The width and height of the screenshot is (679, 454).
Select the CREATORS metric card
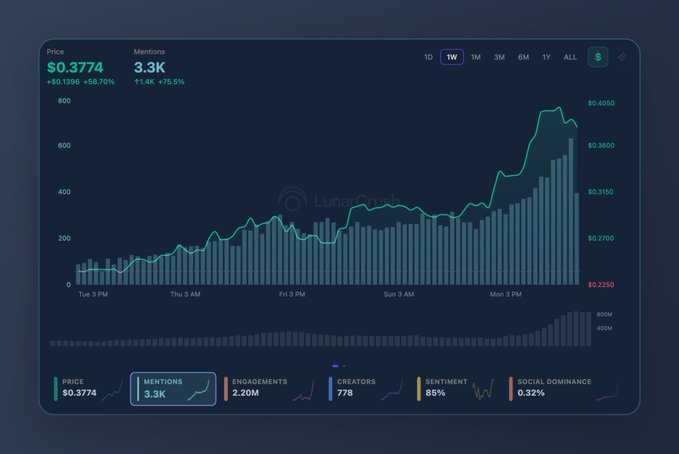(x=366, y=389)
